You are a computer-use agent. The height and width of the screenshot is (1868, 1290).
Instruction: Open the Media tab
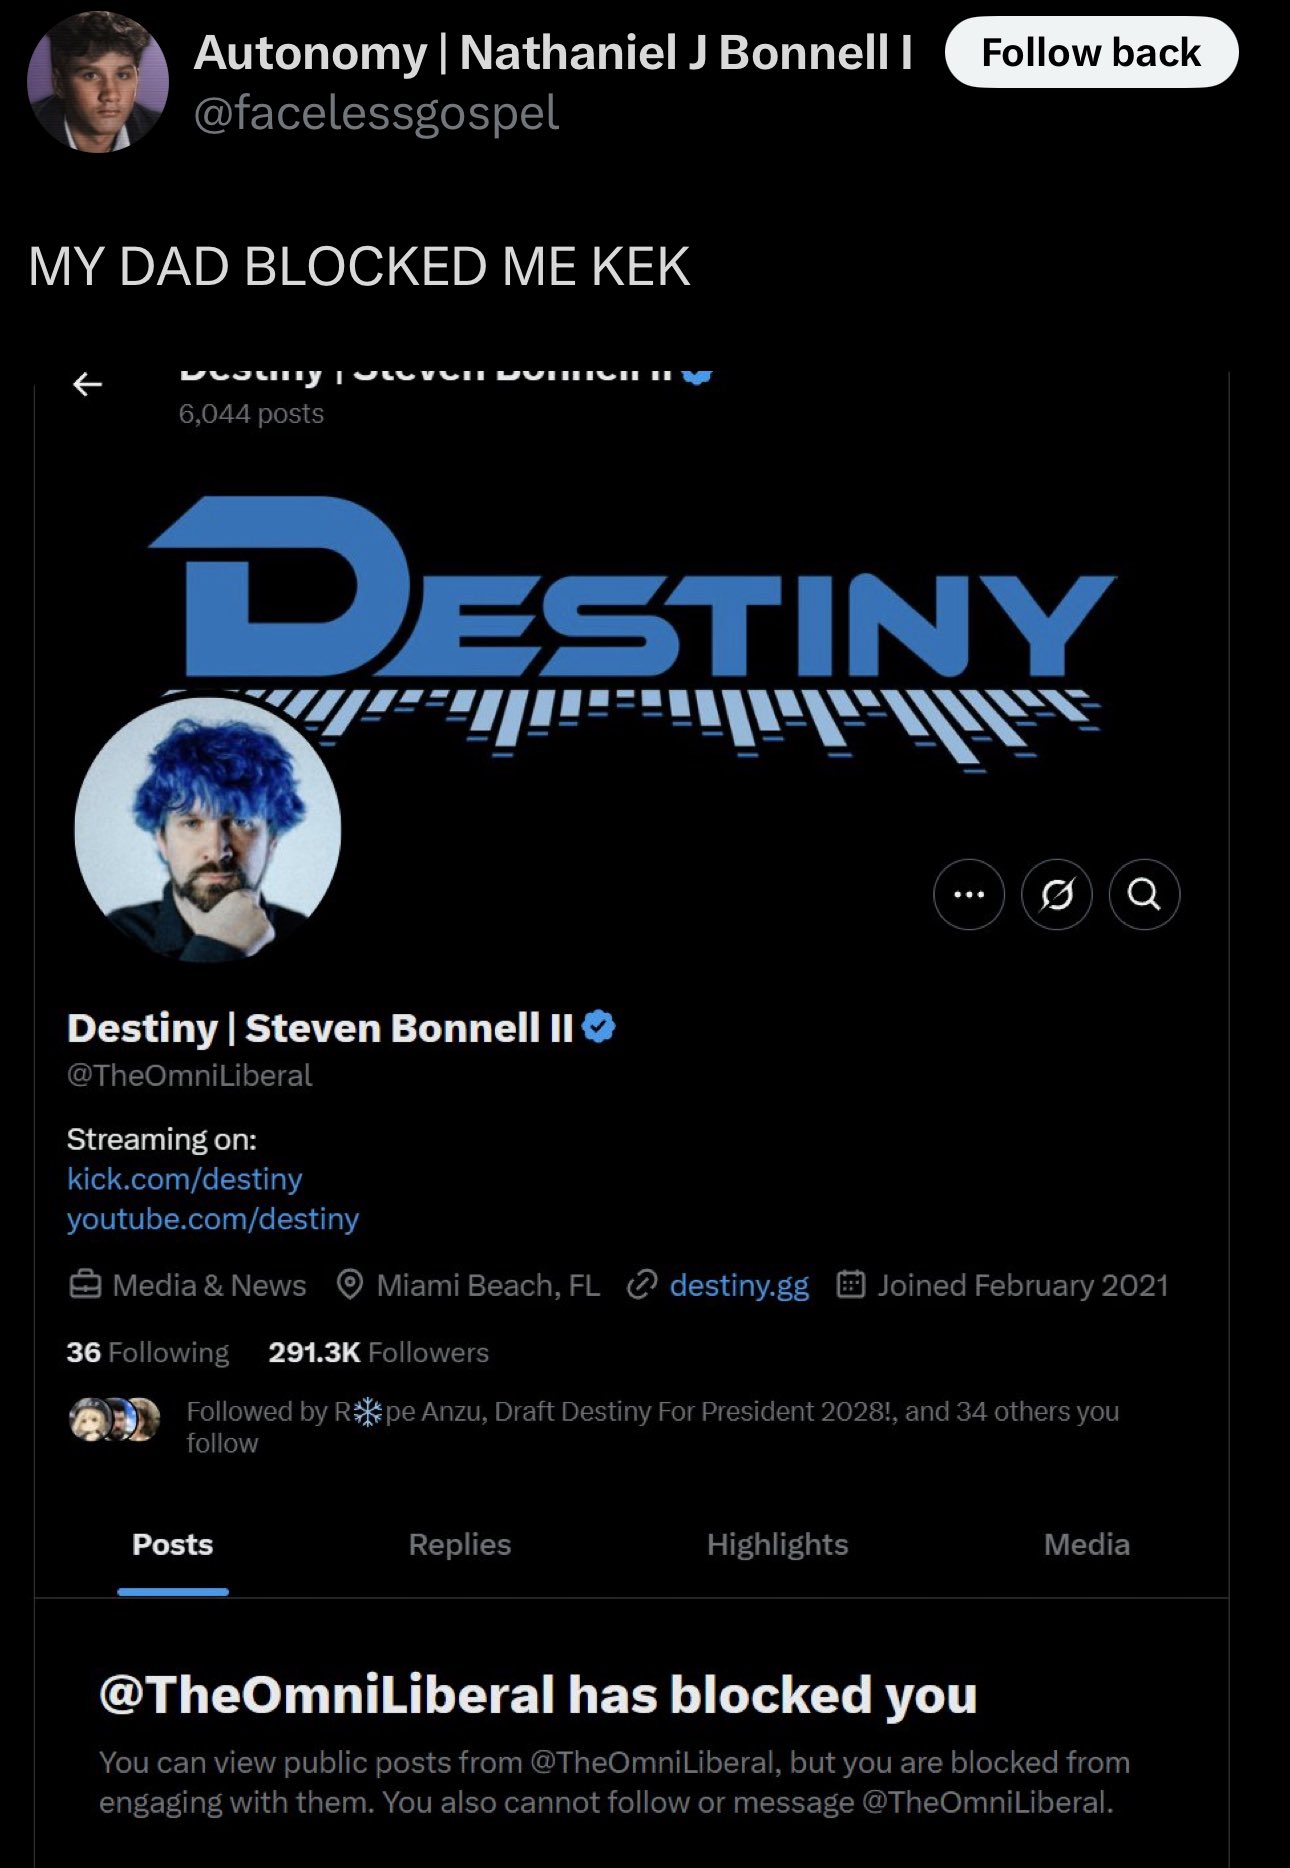tap(1087, 1545)
